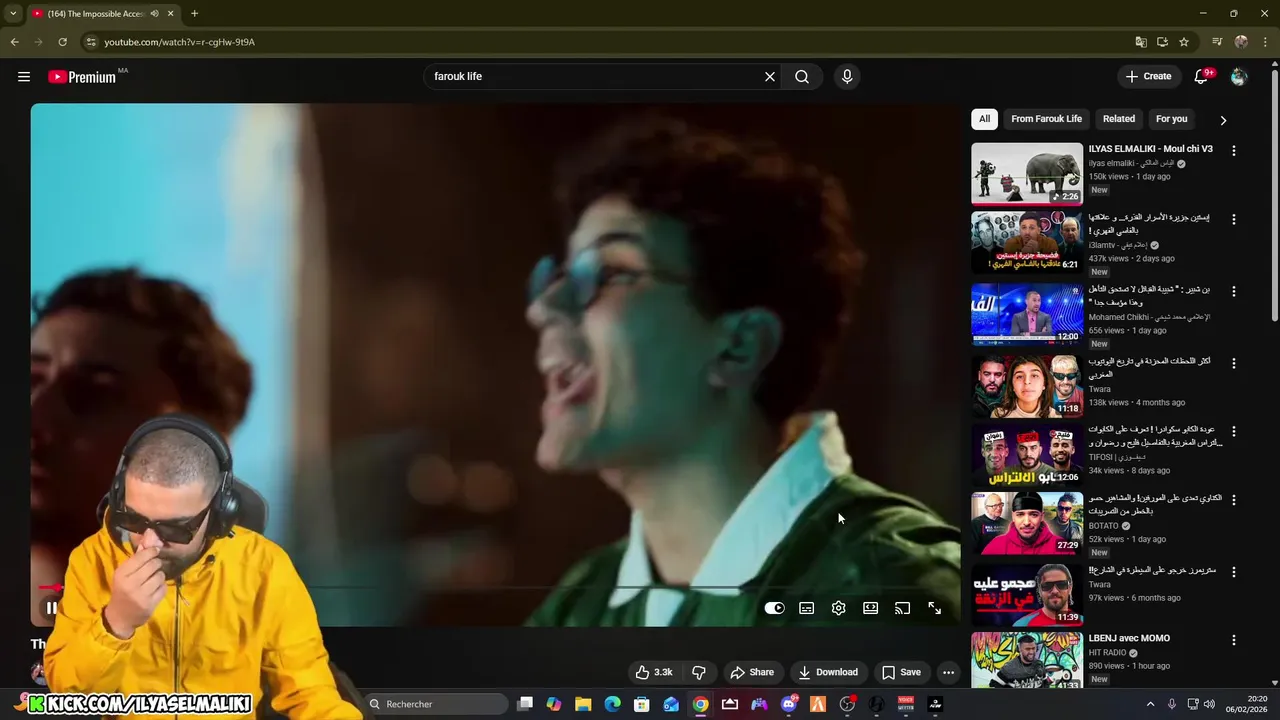Image resolution: width=1280 pixels, height=720 pixels.
Task: Open player settings gear
Action: (x=839, y=608)
